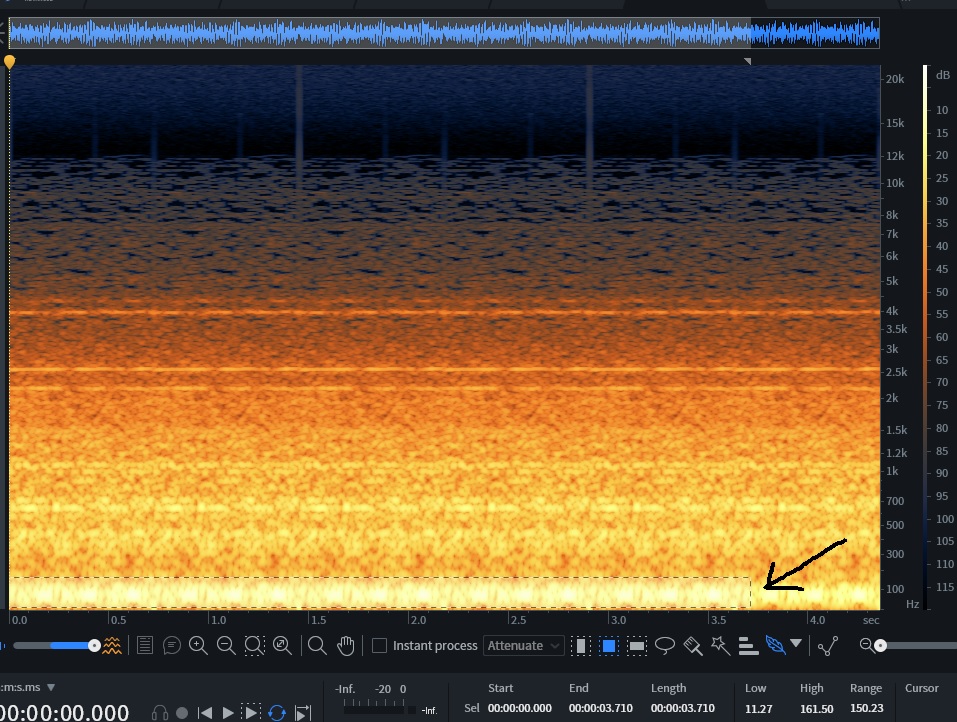
Task: Click the waveform overview strip at top
Action: pos(444,33)
